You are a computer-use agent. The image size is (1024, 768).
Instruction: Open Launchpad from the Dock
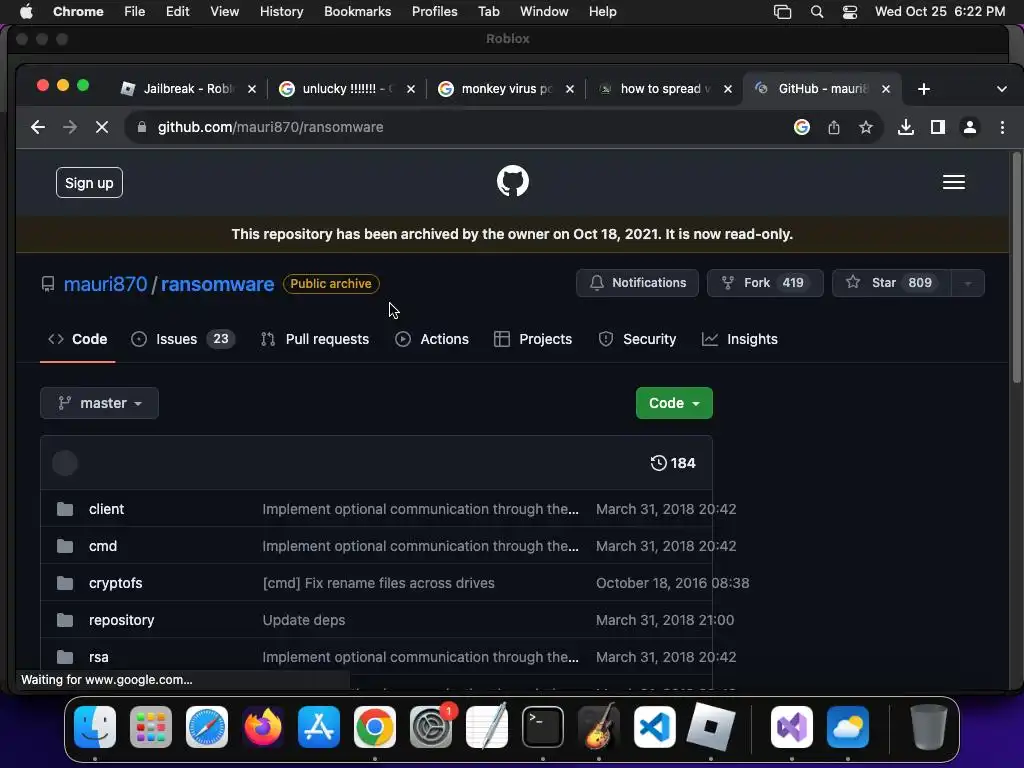point(151,726)
